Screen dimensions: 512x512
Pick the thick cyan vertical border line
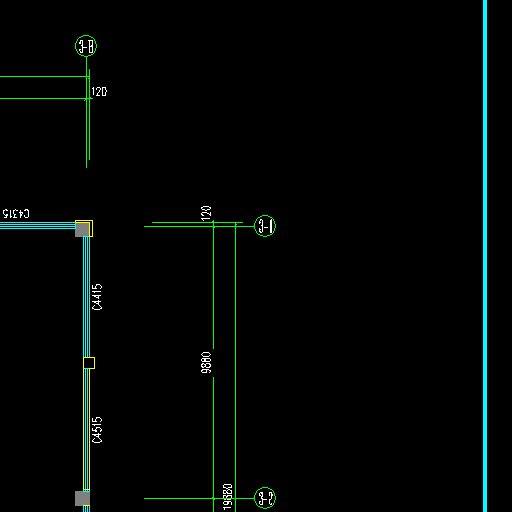(x=485, y=256)
